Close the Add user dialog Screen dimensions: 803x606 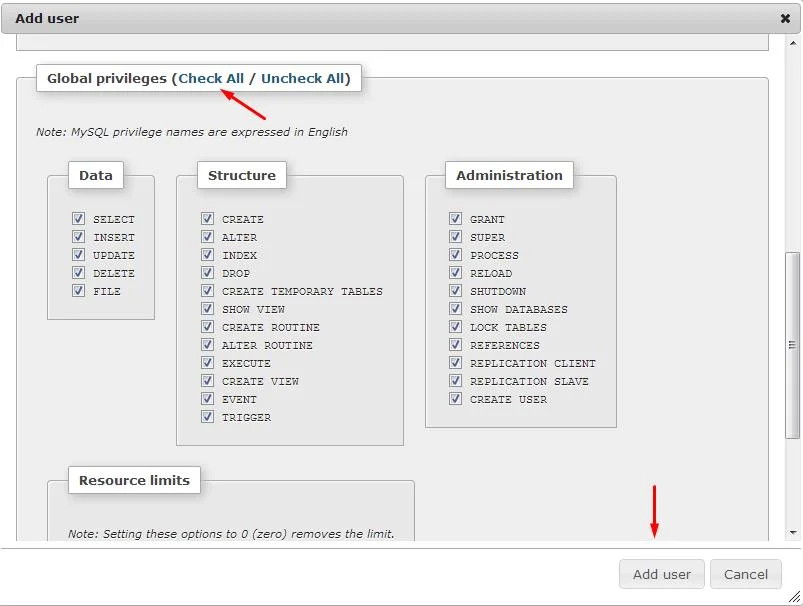pos(785,18)
